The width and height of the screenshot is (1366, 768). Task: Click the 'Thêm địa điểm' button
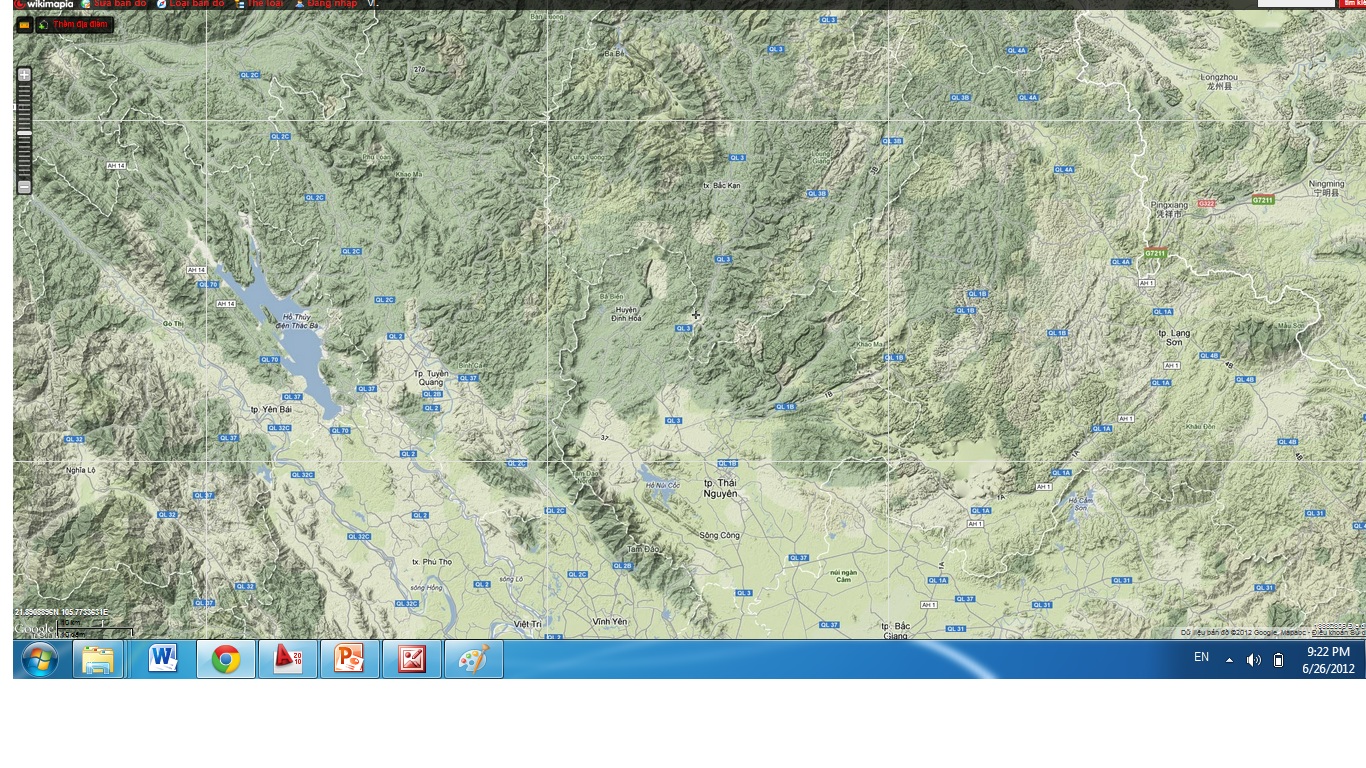click(74, 24)
